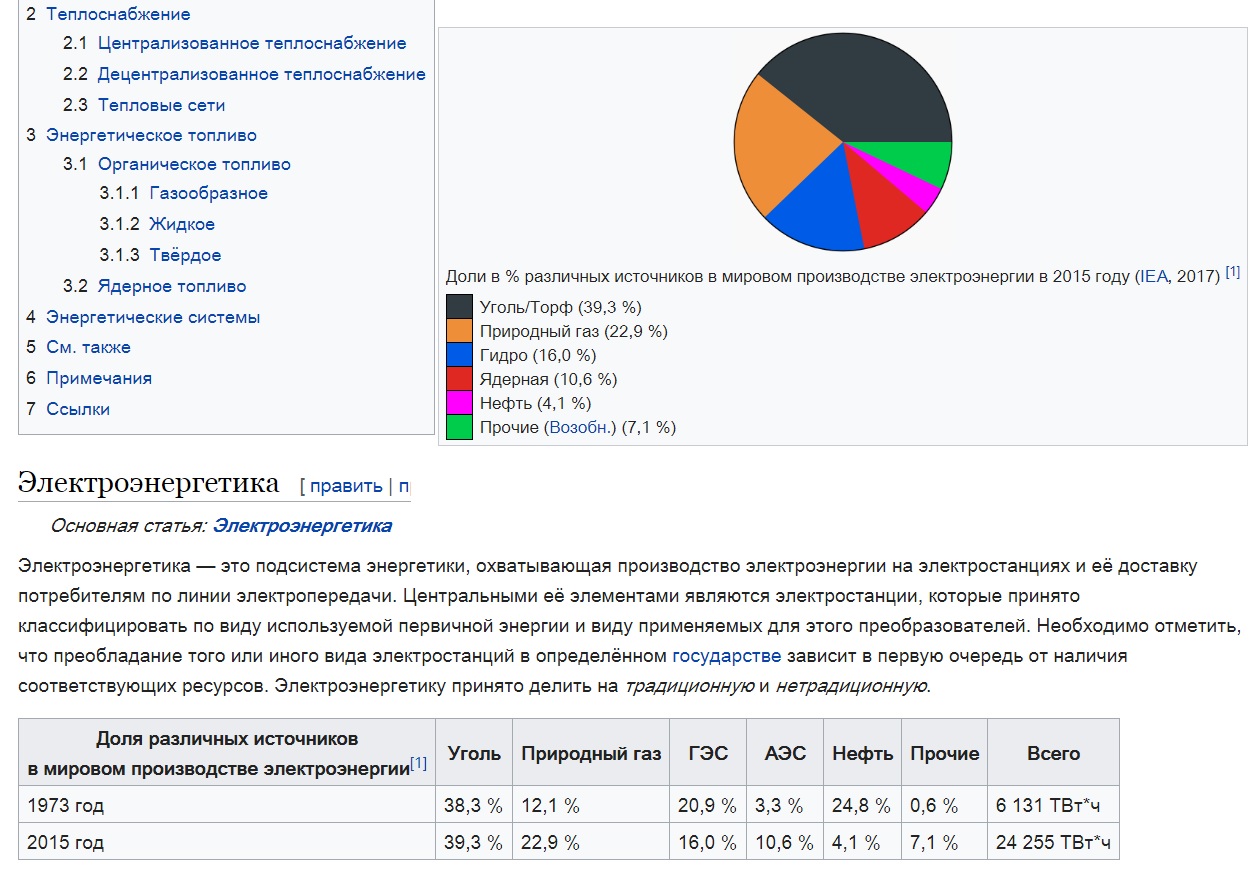The width and height of the screenshot is (1255, 885).
Task: Click the Электроэнергетика section heading
Action: (x=148, y=484)
